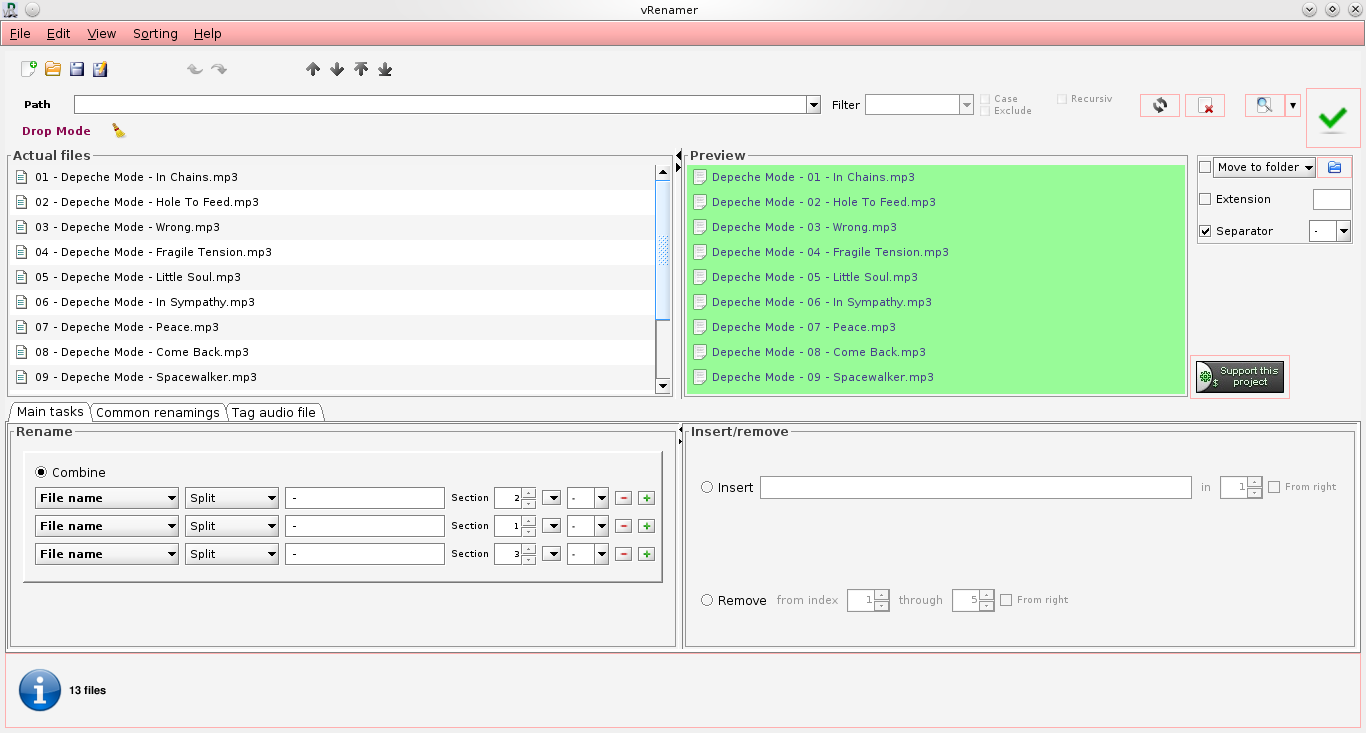This screenshot has height=733, width=1366.
Task: Click the move to bottom arrow icon
Action: pos(385,69)
